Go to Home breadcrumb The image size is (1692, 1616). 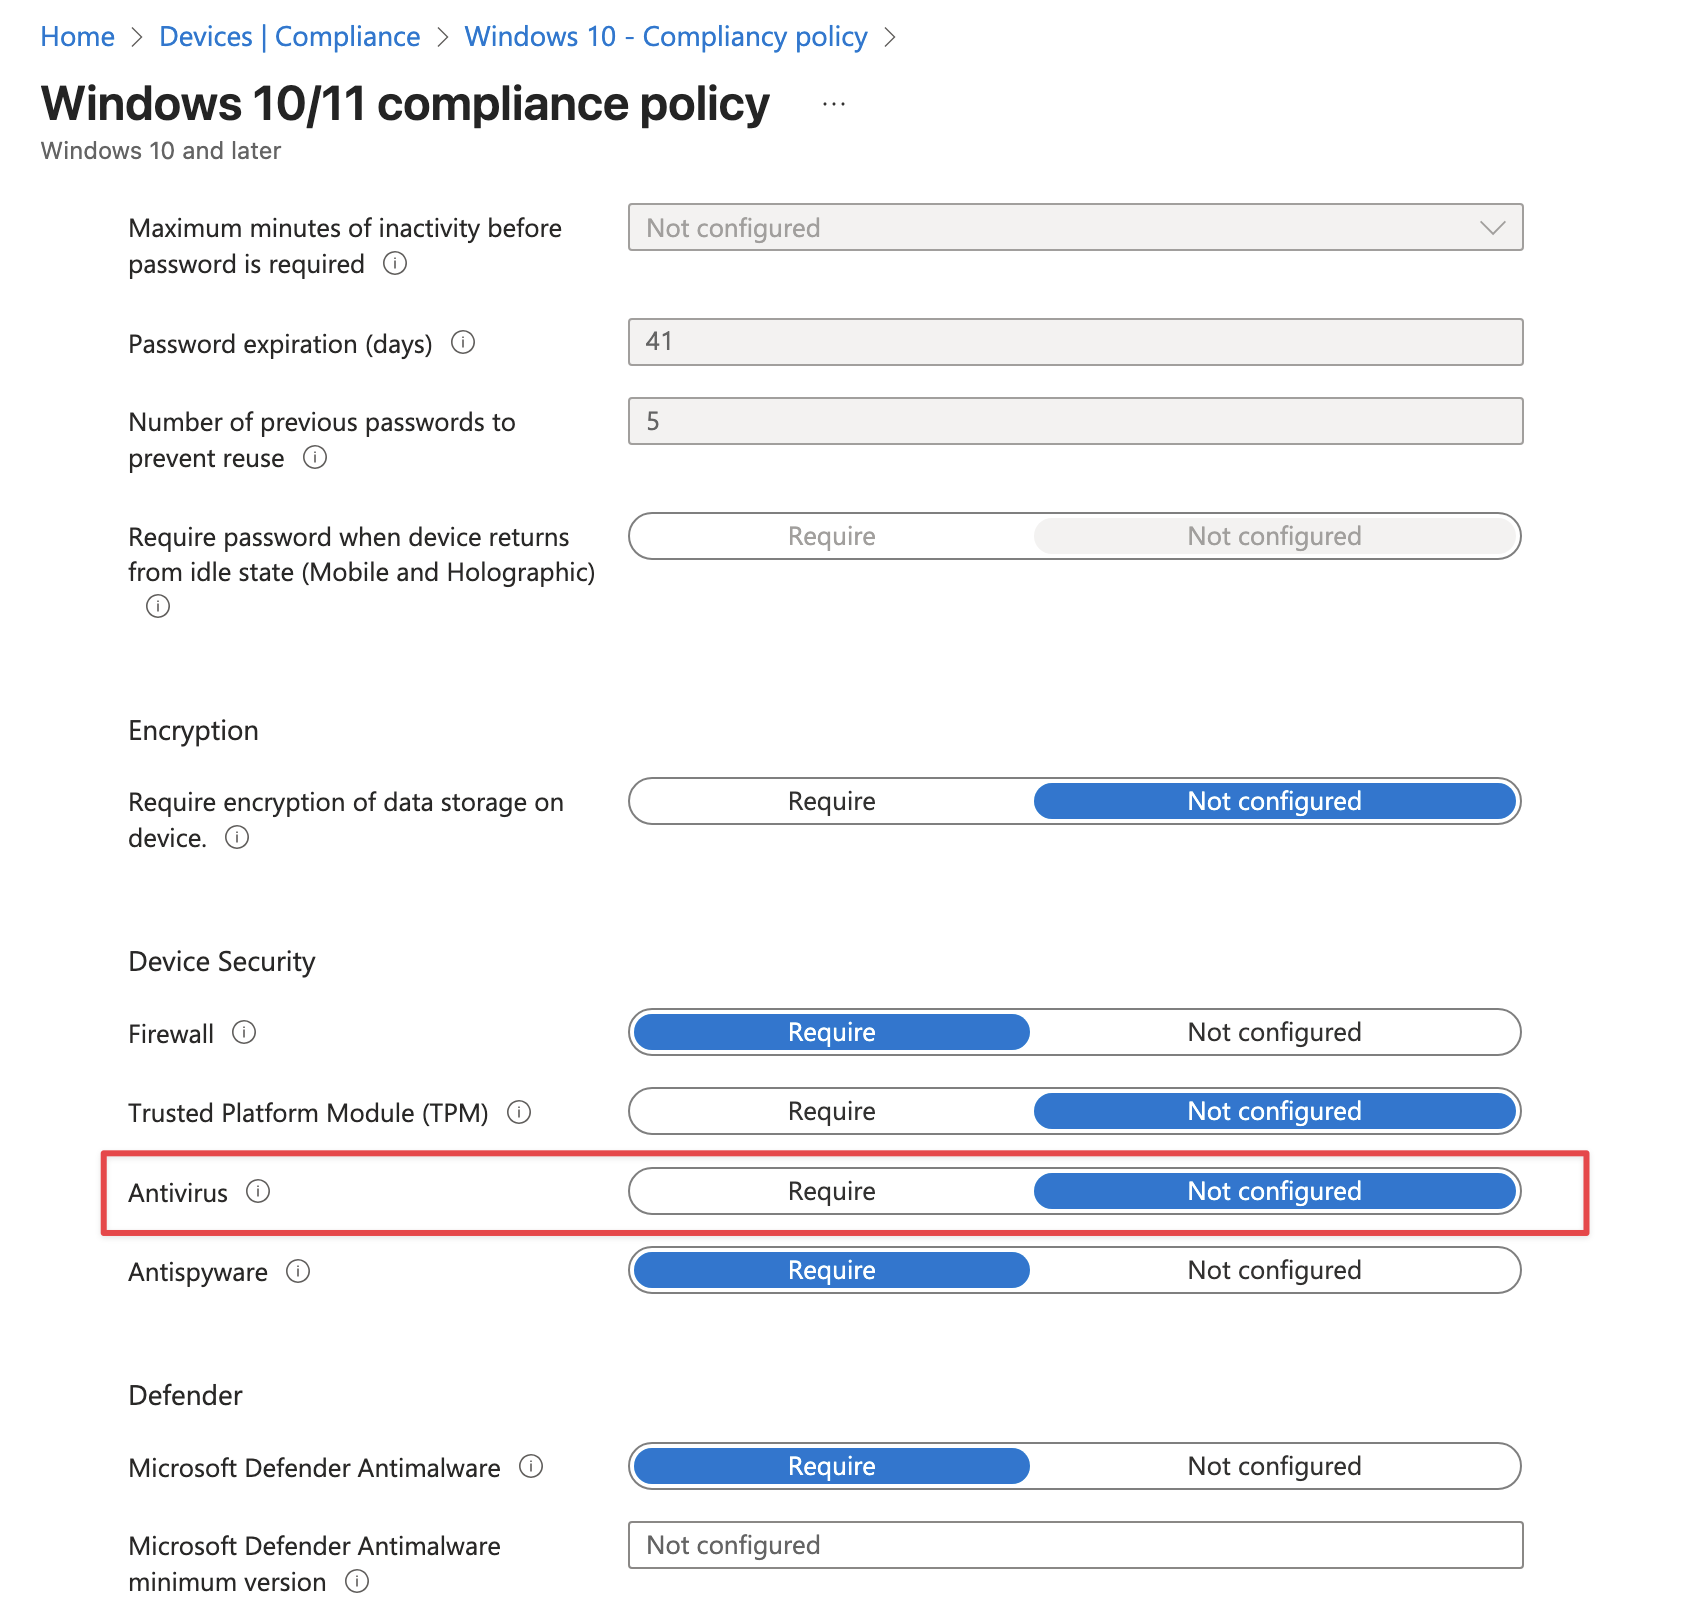(x=78, y=37)
